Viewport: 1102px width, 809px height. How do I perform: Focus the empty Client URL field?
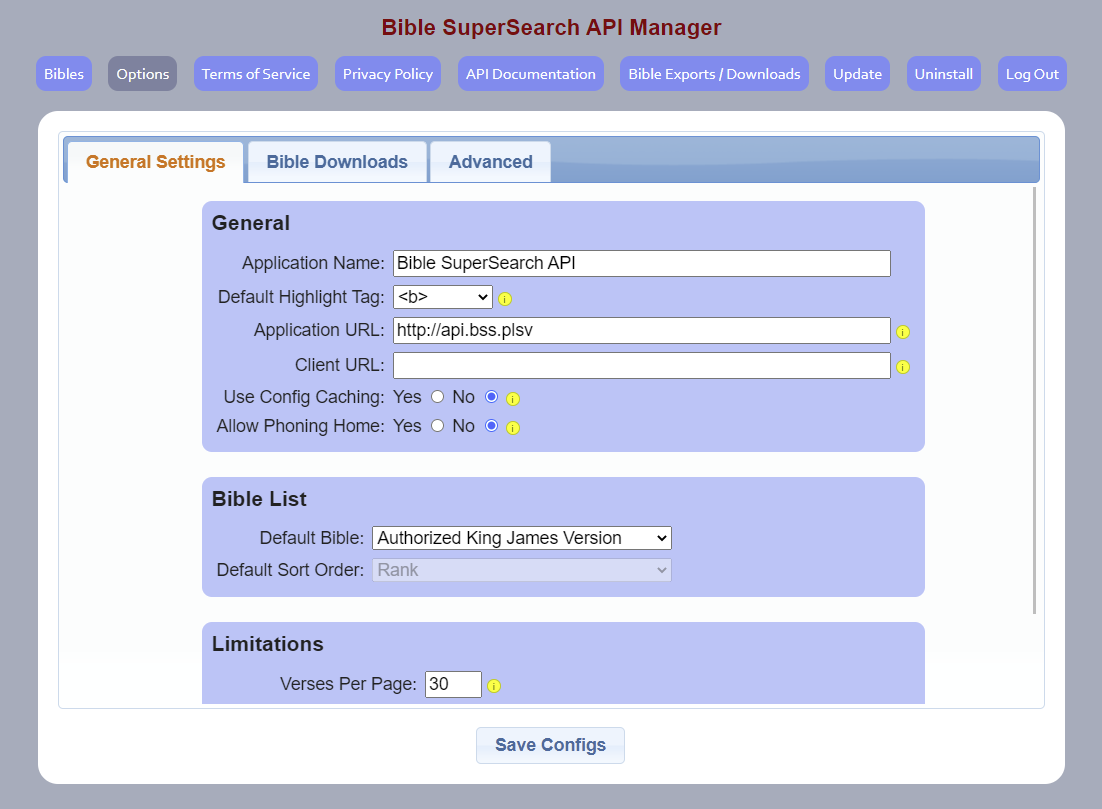pos(642,365)
